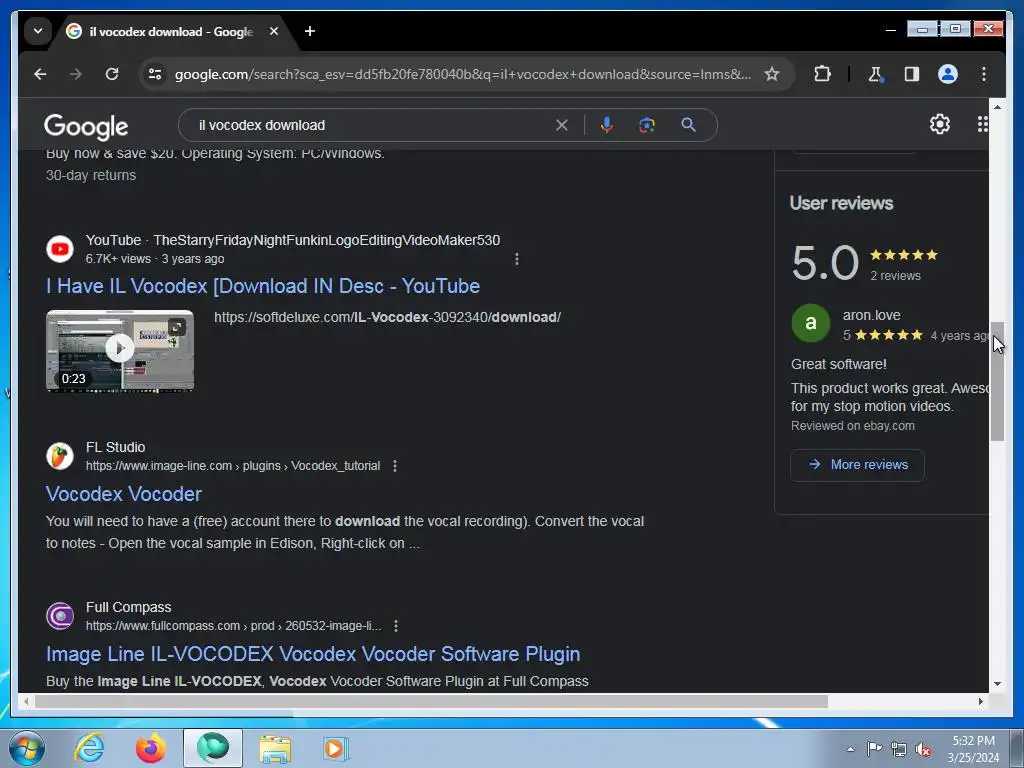The width and height of the screenshot is (1024, 768).
Task: Bookmark this page with the star icon
Action: pyautogui.click(x=772, y=74)
